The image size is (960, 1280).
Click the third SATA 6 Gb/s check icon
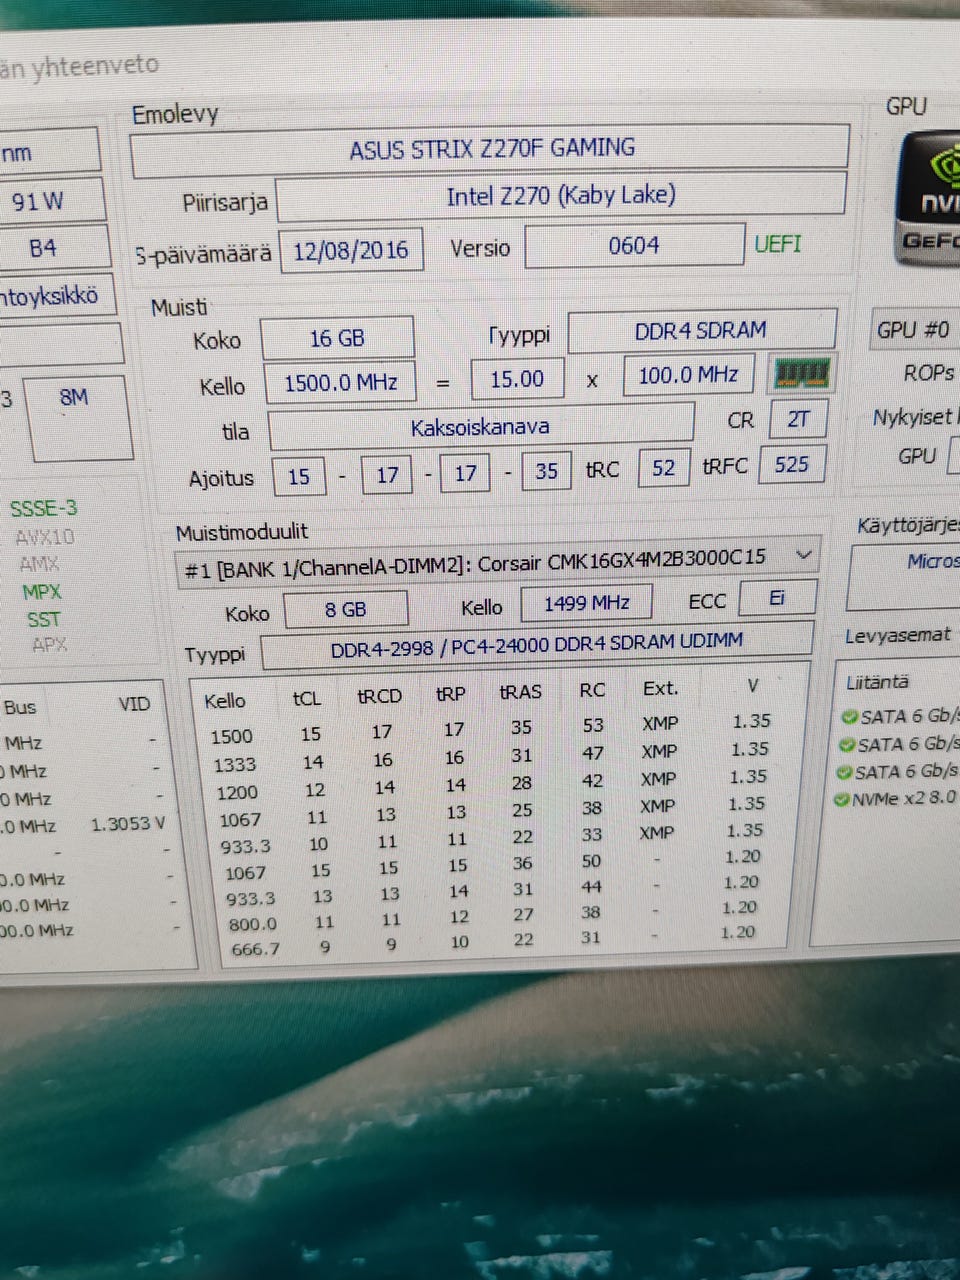coord(846,772)
